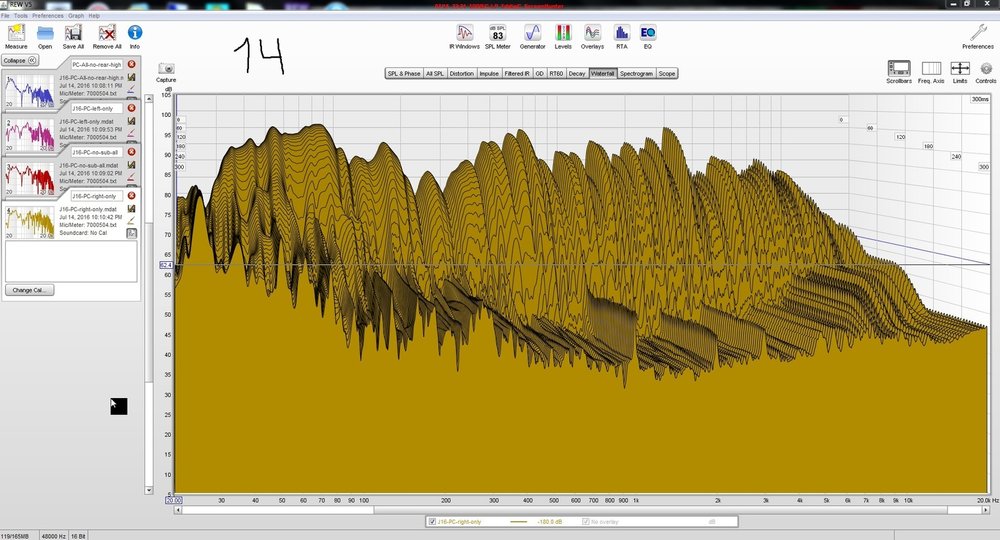
Task: Switch to the SPL & Phase graph
Action: 404,73
